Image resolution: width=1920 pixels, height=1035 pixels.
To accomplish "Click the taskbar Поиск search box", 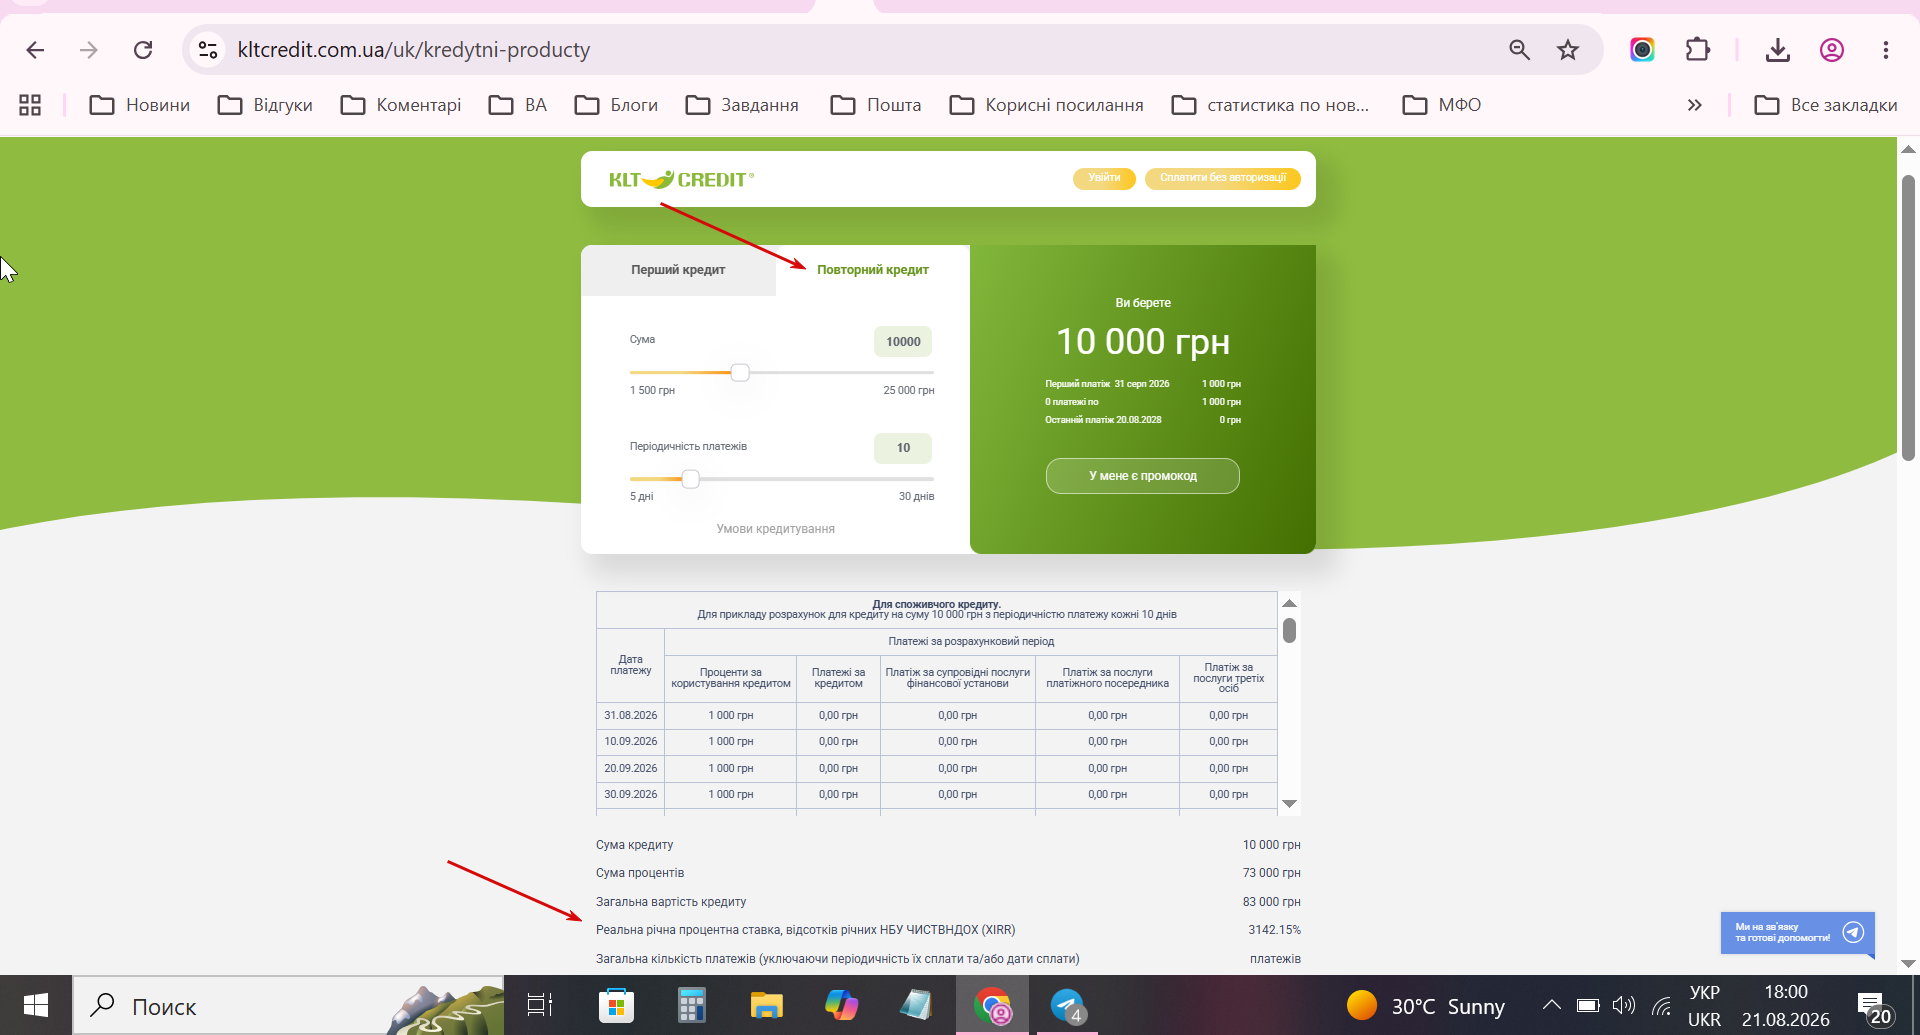I will pyautogui.click(x=289, y=1006).
